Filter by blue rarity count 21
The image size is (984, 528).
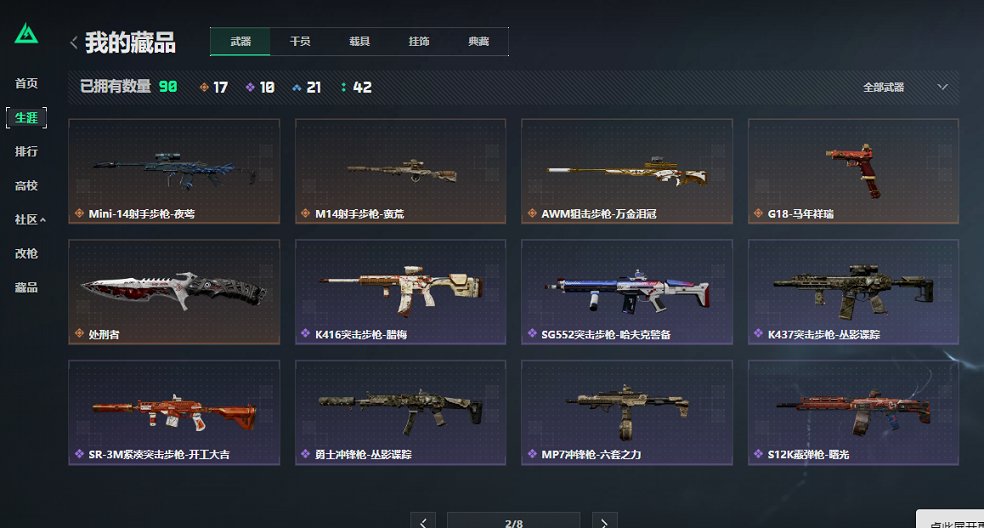coord(307,87)
